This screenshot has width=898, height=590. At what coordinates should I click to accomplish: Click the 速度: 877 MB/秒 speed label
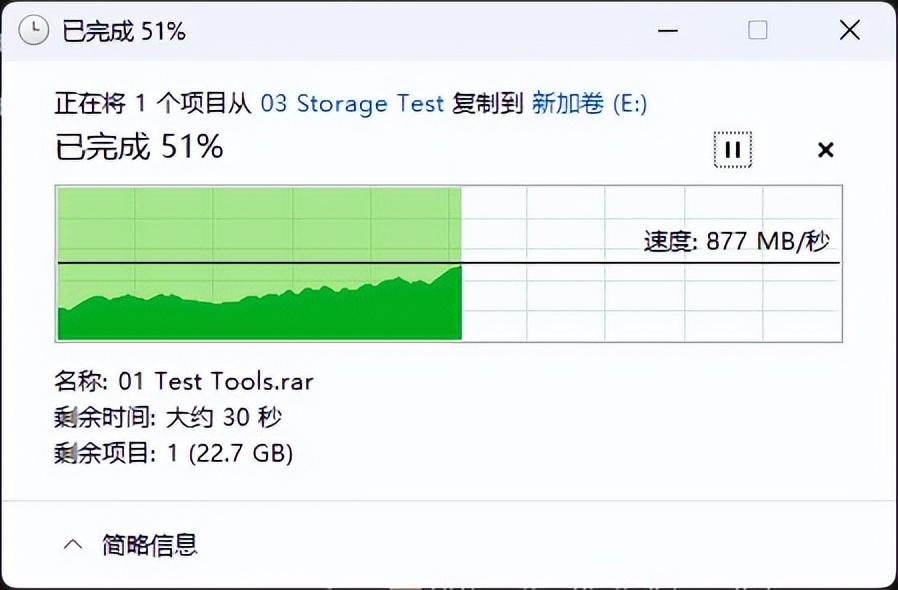(x=737, y=241)
